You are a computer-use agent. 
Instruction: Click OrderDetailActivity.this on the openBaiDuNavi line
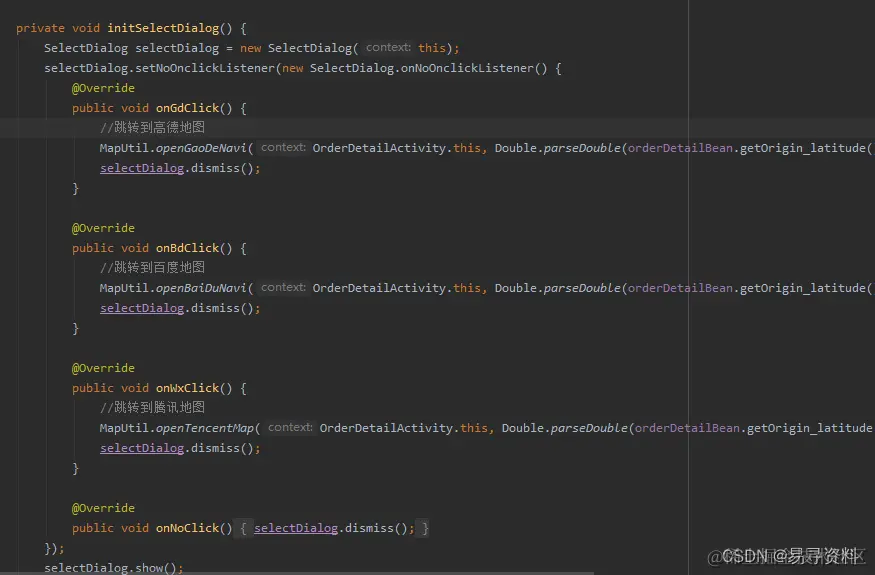(397, 288)
